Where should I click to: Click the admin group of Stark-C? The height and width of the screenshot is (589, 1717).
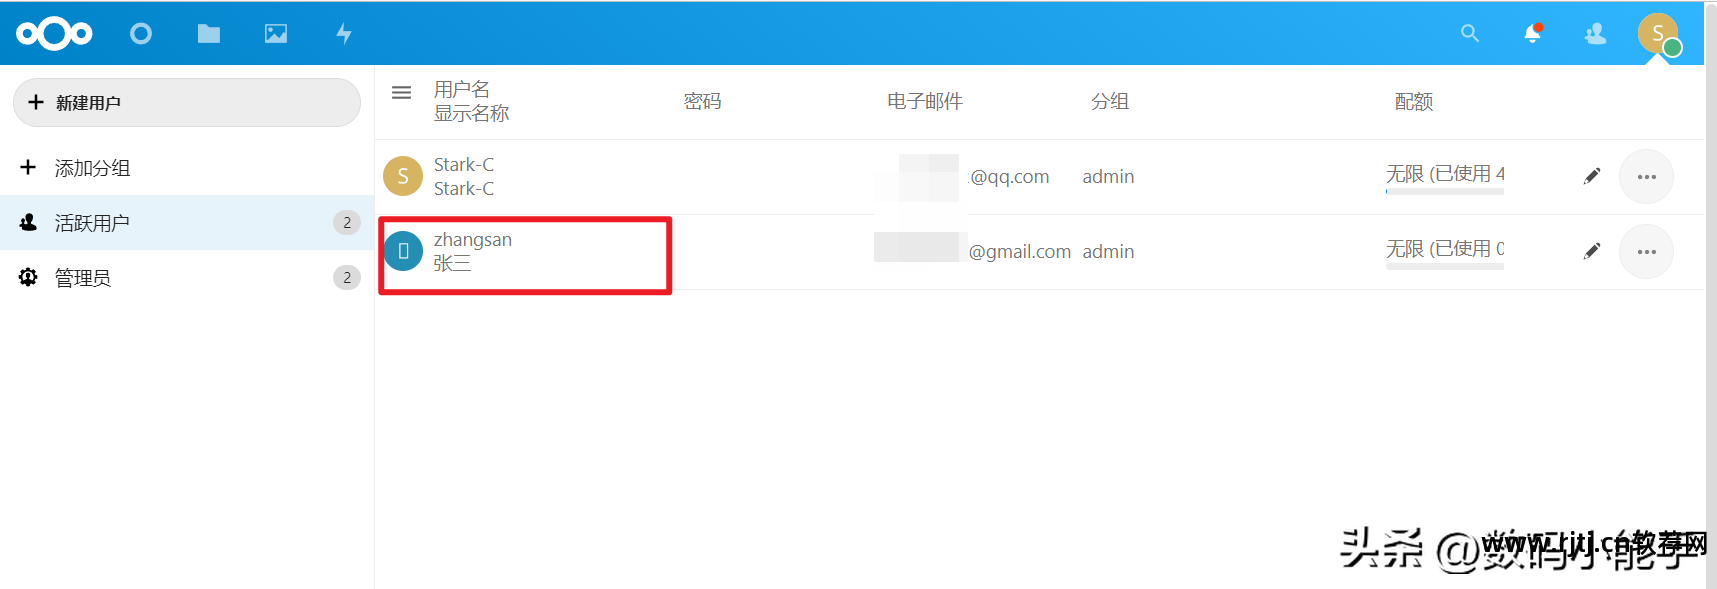(1108, 177)
